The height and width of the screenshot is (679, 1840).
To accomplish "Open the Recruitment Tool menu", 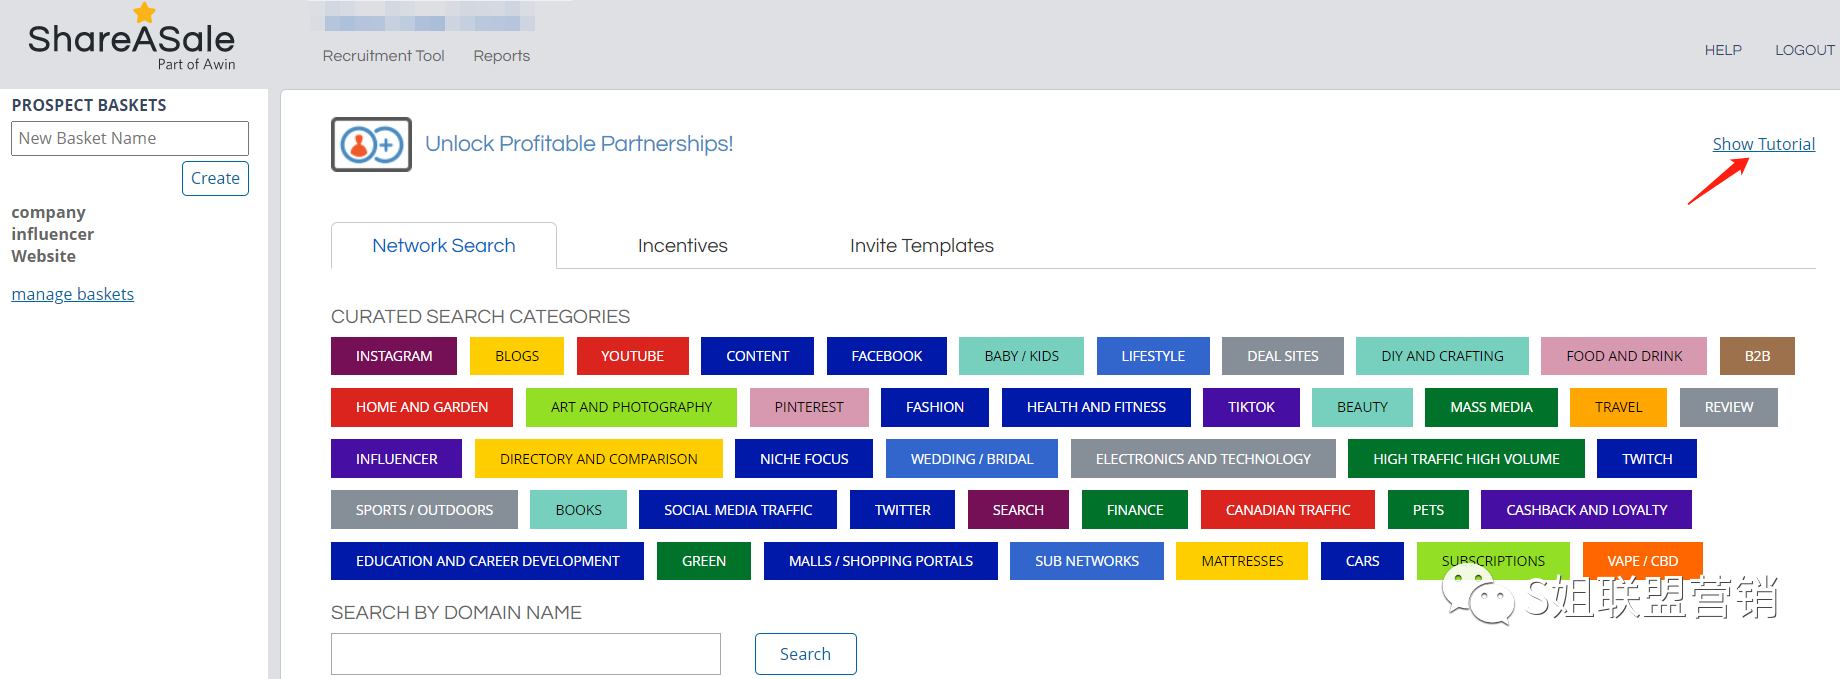I will pyautogui.click(x=383, y=56).
